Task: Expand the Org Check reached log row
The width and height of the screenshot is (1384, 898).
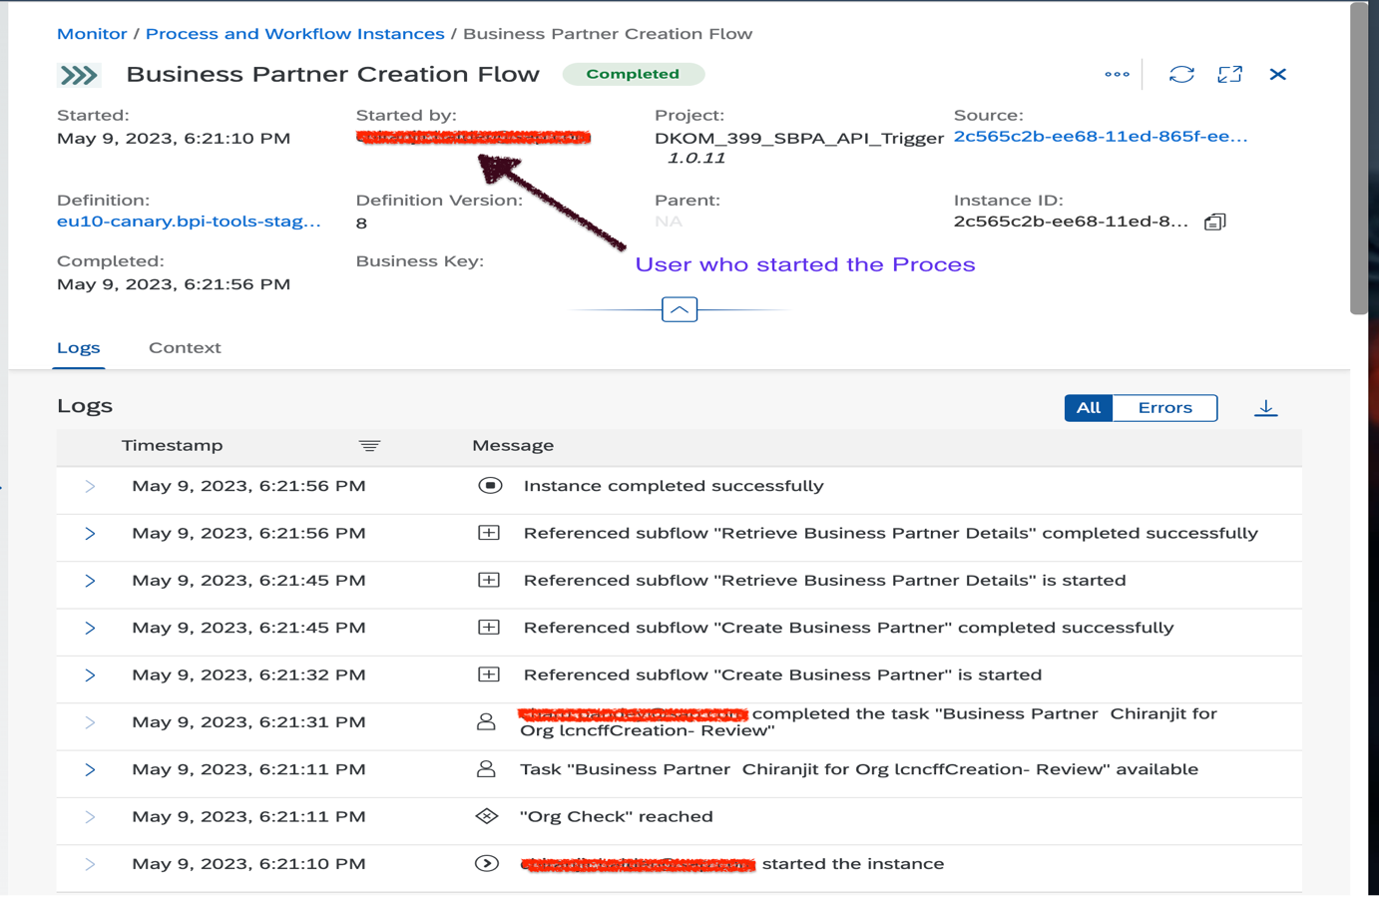Action: [91, 816]
